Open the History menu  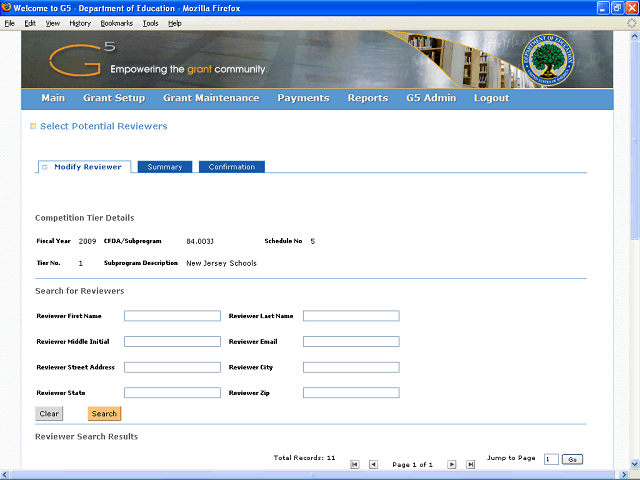[80, 23]
